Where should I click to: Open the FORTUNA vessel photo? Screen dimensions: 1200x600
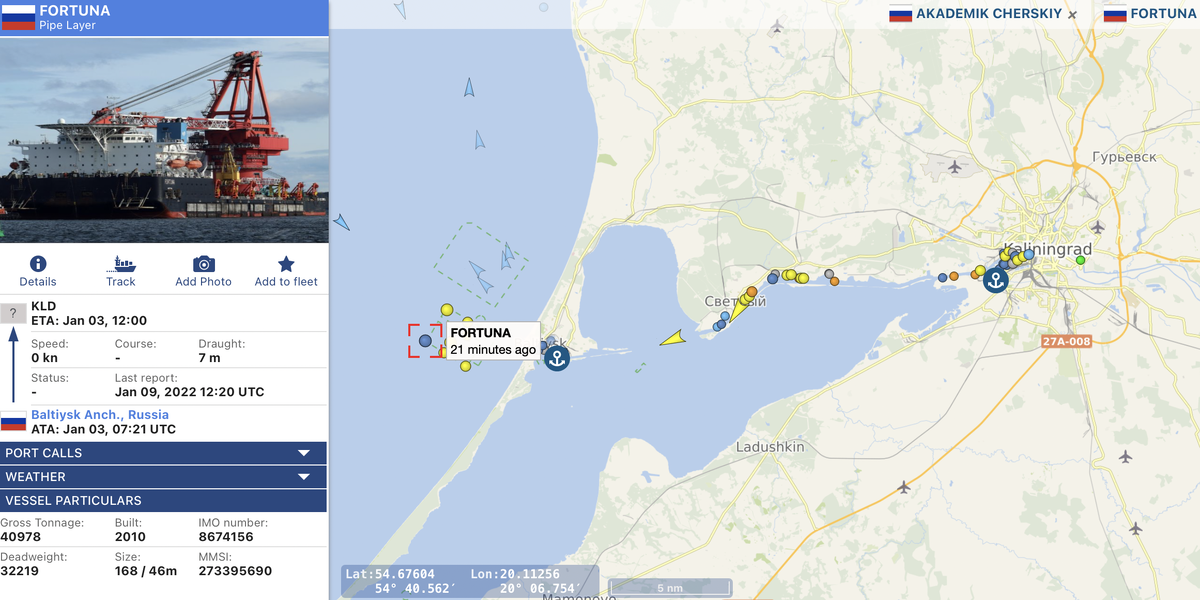(x=164, y=140)
